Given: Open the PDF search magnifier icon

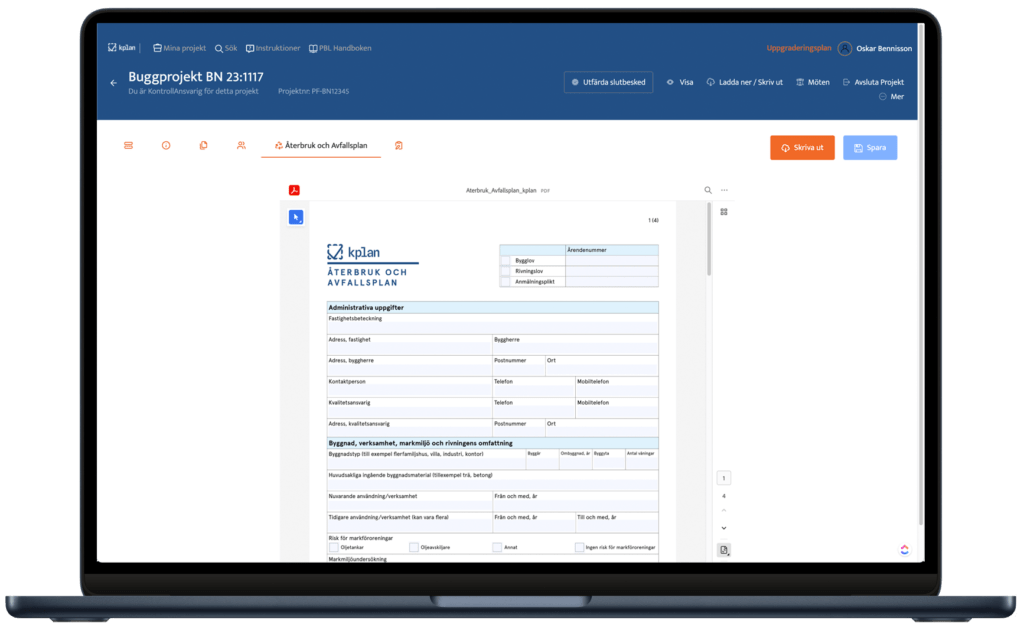Looking at the screenshot, I should 708,190.
